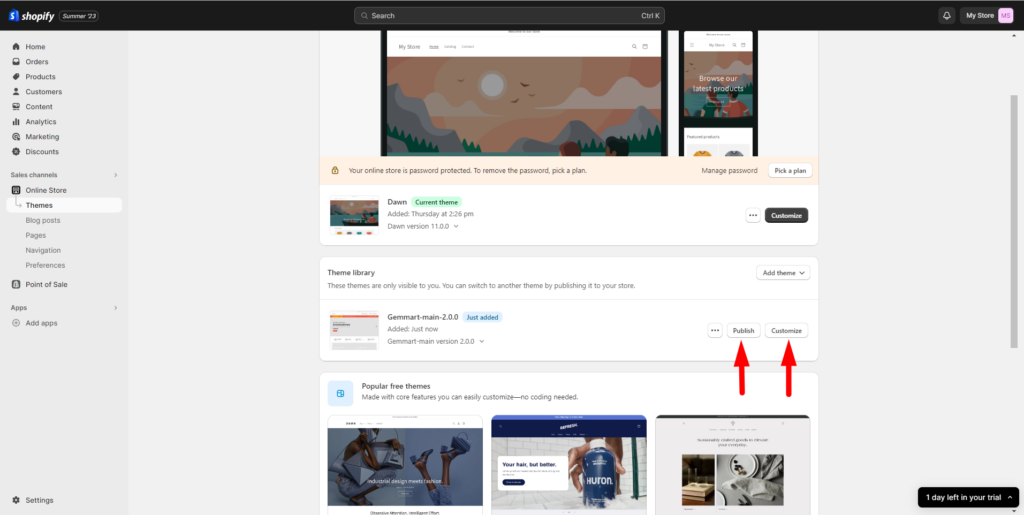The image size is (1024, 515).
Task: Click the Discounts badge icon
Action: tap(16, 152)
